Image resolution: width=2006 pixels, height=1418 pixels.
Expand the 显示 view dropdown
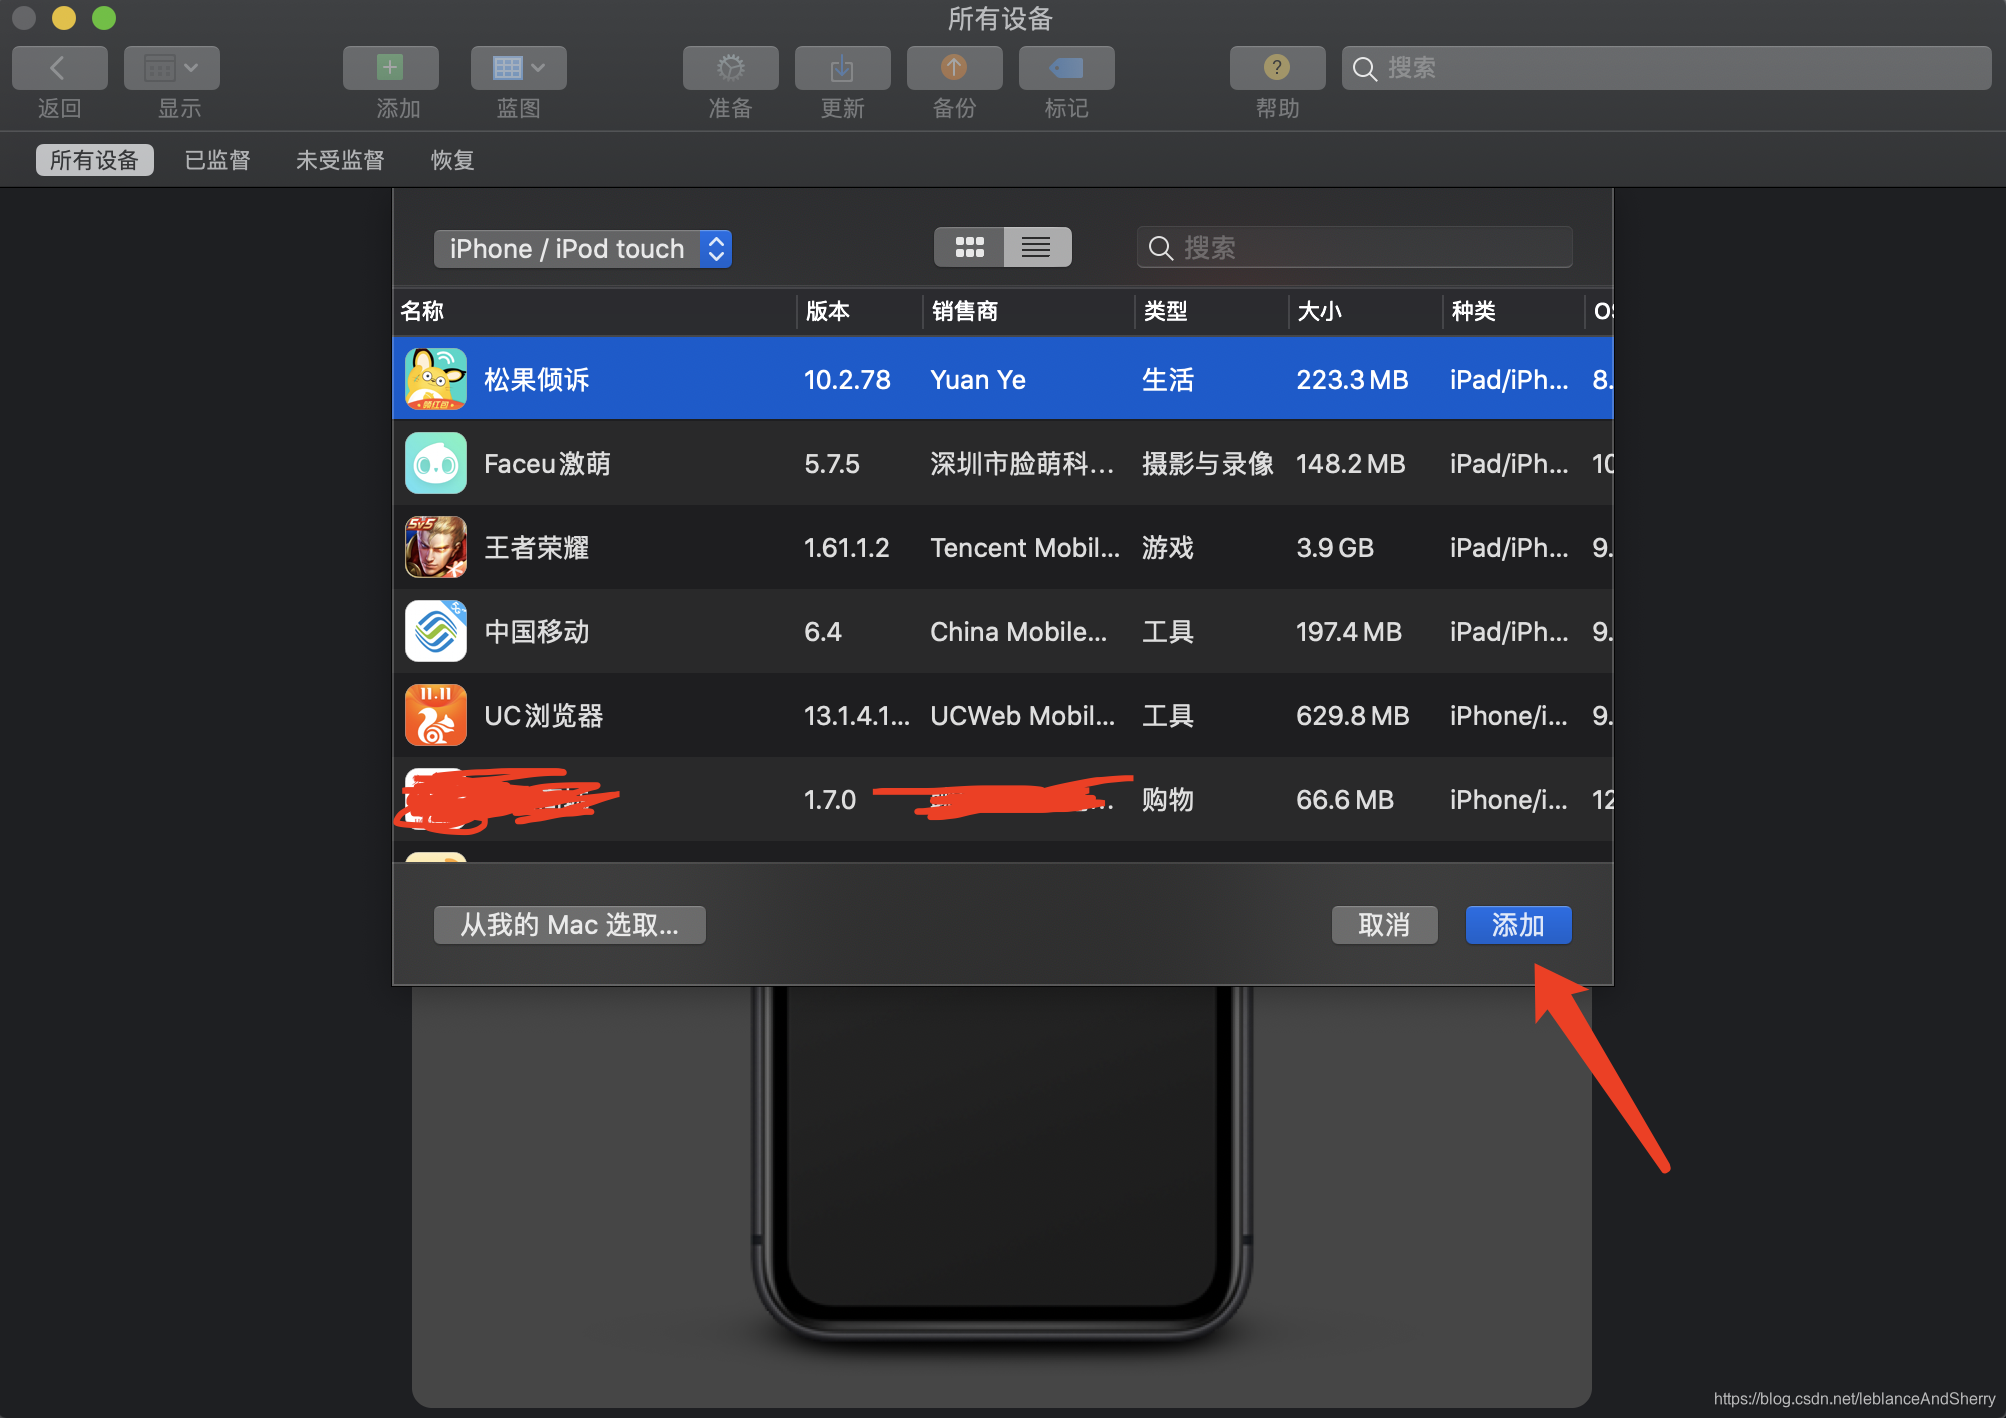(x=171, y=68)
